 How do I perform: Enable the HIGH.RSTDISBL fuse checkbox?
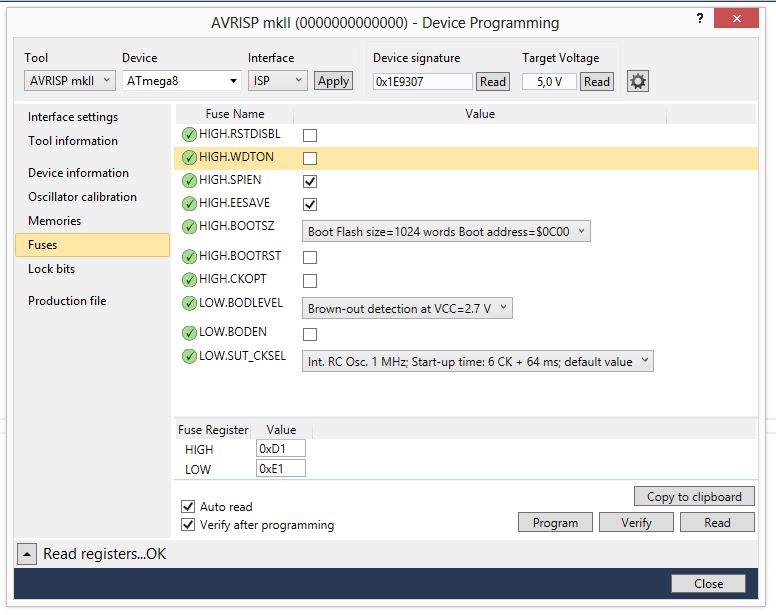pyautogui.click(x=310, y=135)
